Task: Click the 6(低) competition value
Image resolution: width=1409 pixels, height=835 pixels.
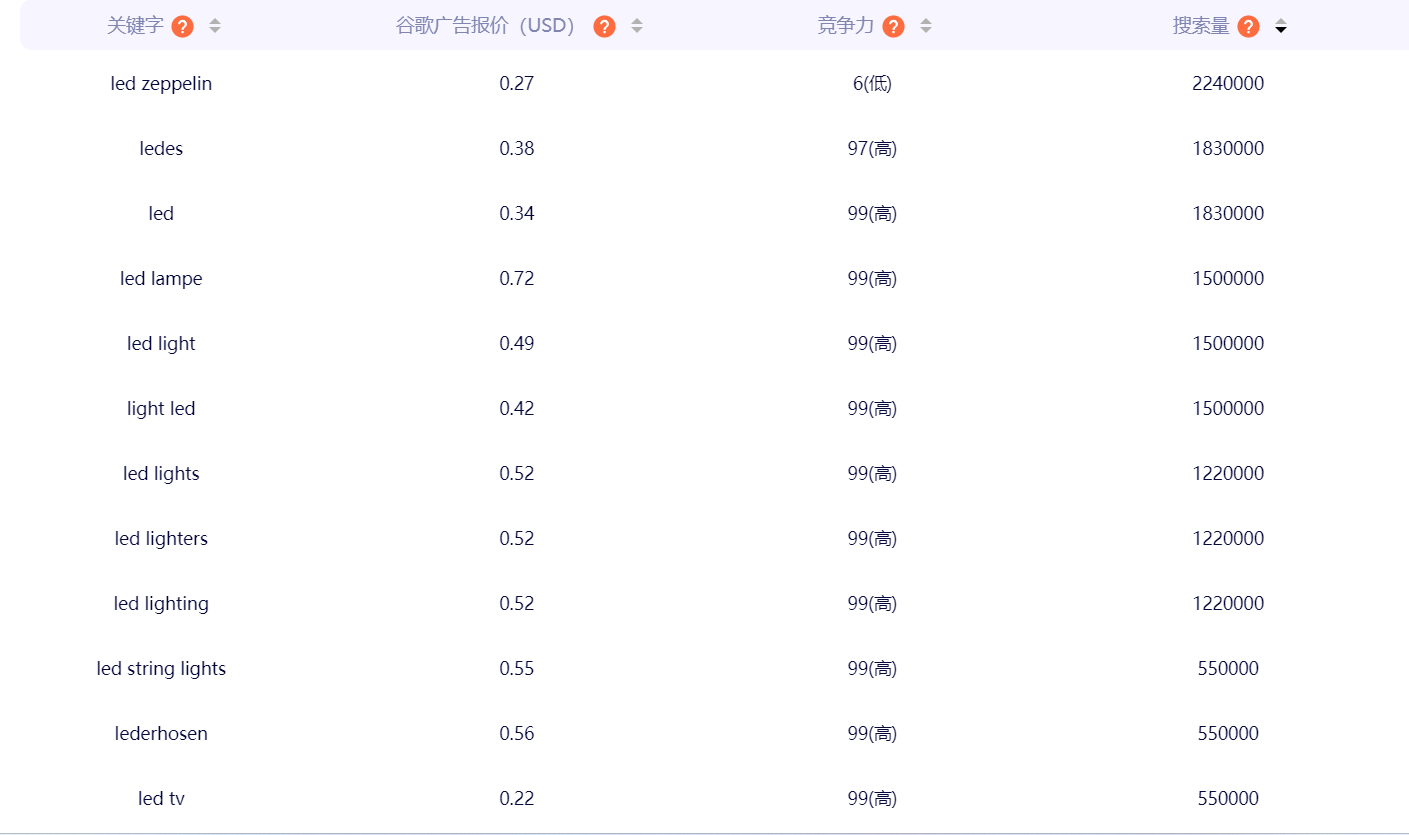Action: 872,84
